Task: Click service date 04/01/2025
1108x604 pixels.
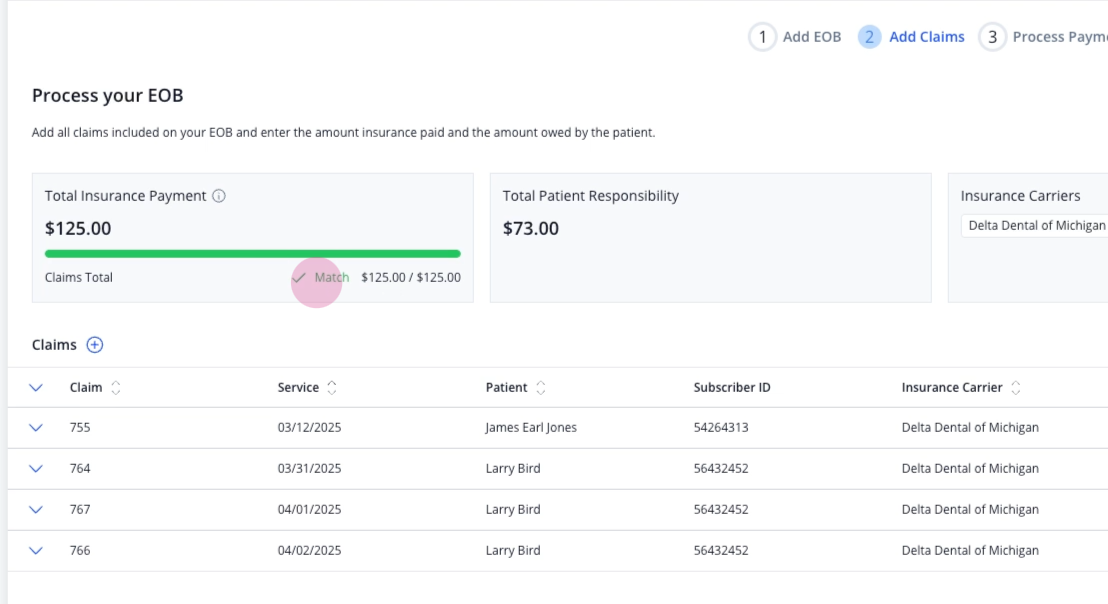Action: pos(310,509)
